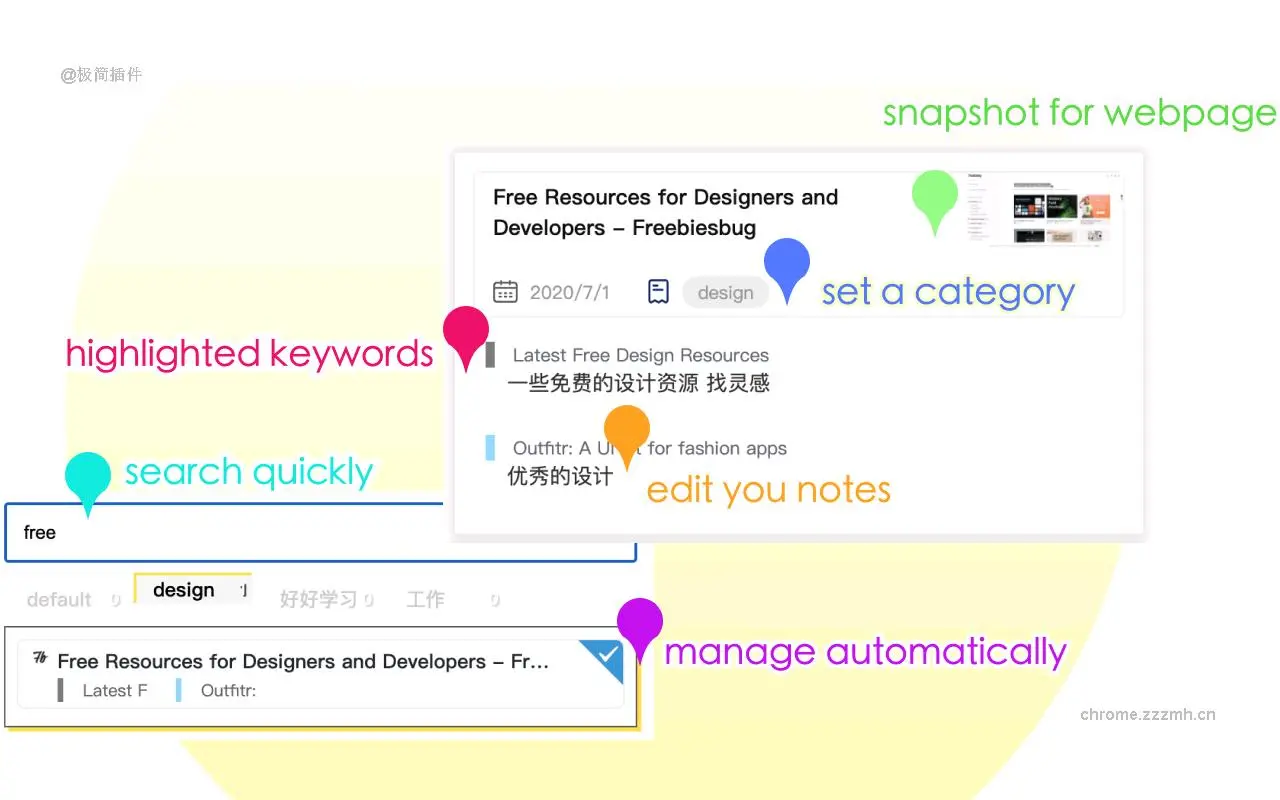1280x800 pixels.
Task: Open the 'design' category tag pill
Action: click(x=725, y=293)
